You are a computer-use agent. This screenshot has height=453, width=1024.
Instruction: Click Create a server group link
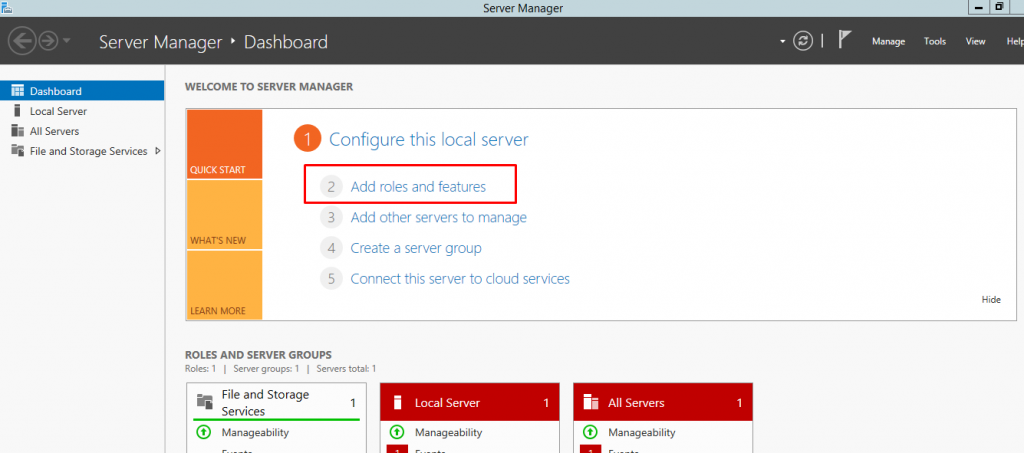coord(415,248)
